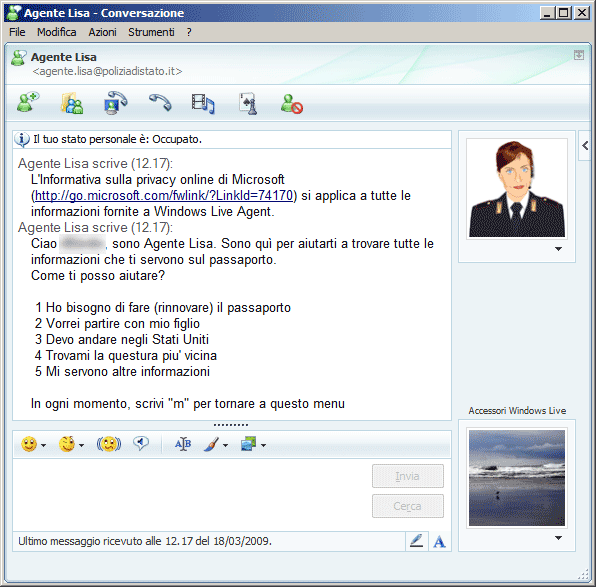Expand dropdown under Agente Lisa's display picture
The image size is (596, 587).
(558, 249)
